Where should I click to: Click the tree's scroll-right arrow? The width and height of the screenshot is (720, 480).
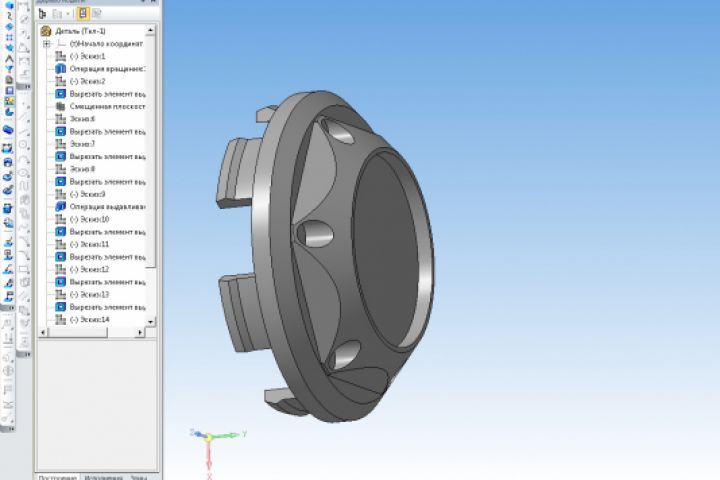[141, 332]
